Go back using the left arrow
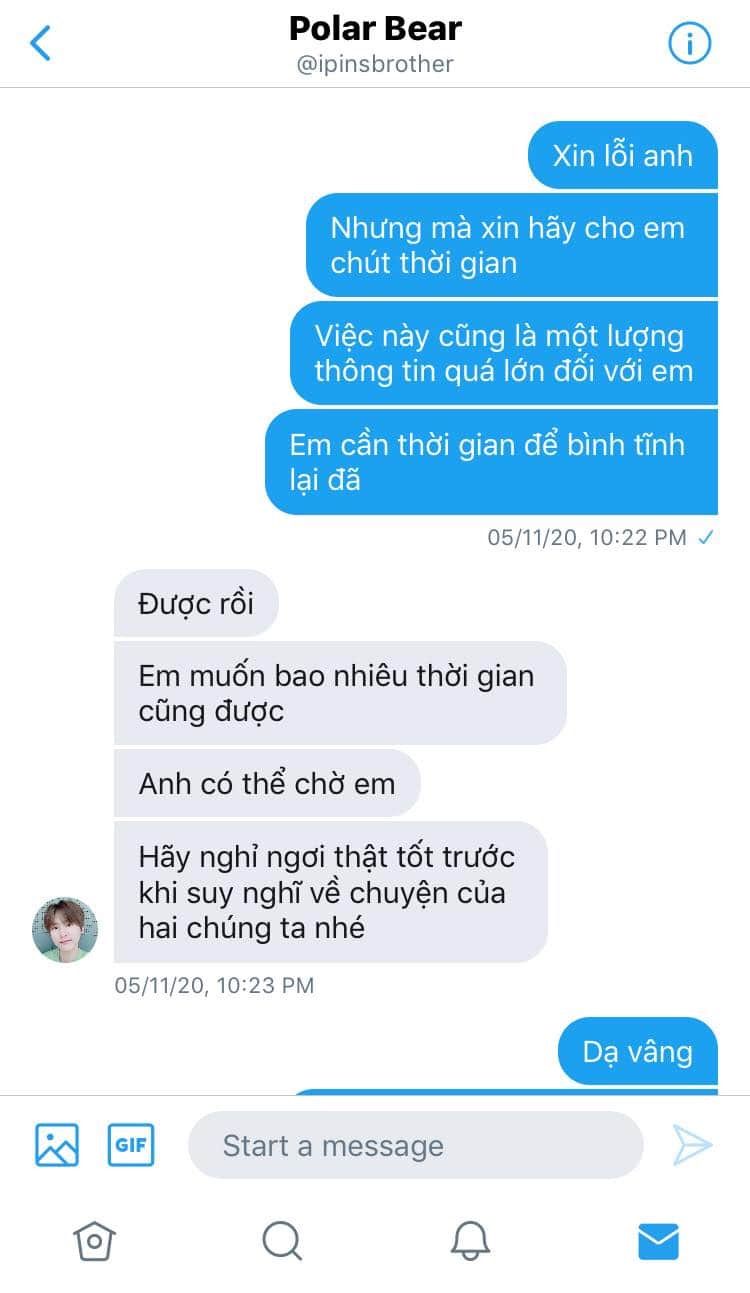The height and width of the screenshot is (1293, 750). (x=40, y=43)
